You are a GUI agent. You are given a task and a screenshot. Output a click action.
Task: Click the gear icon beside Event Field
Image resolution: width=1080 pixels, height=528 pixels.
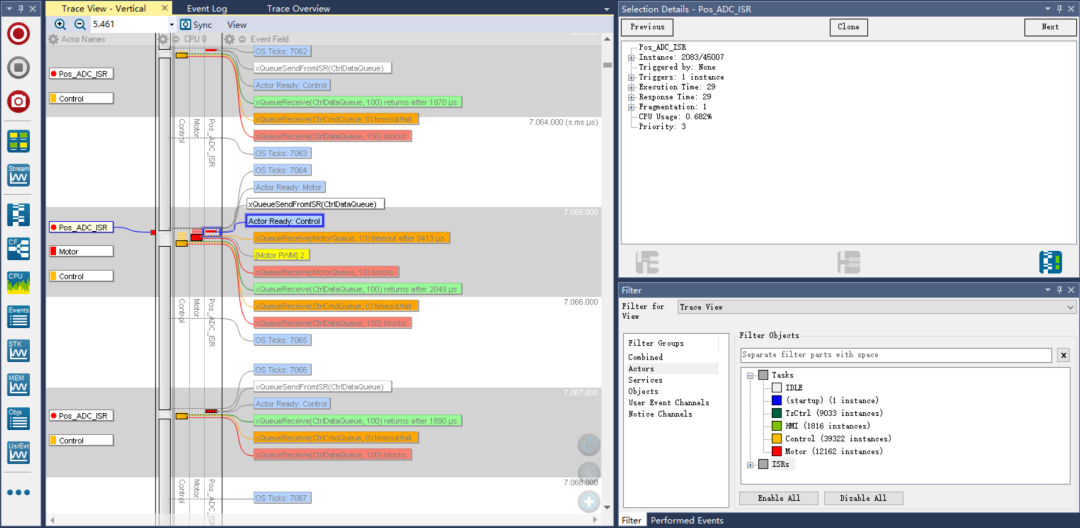230,39
